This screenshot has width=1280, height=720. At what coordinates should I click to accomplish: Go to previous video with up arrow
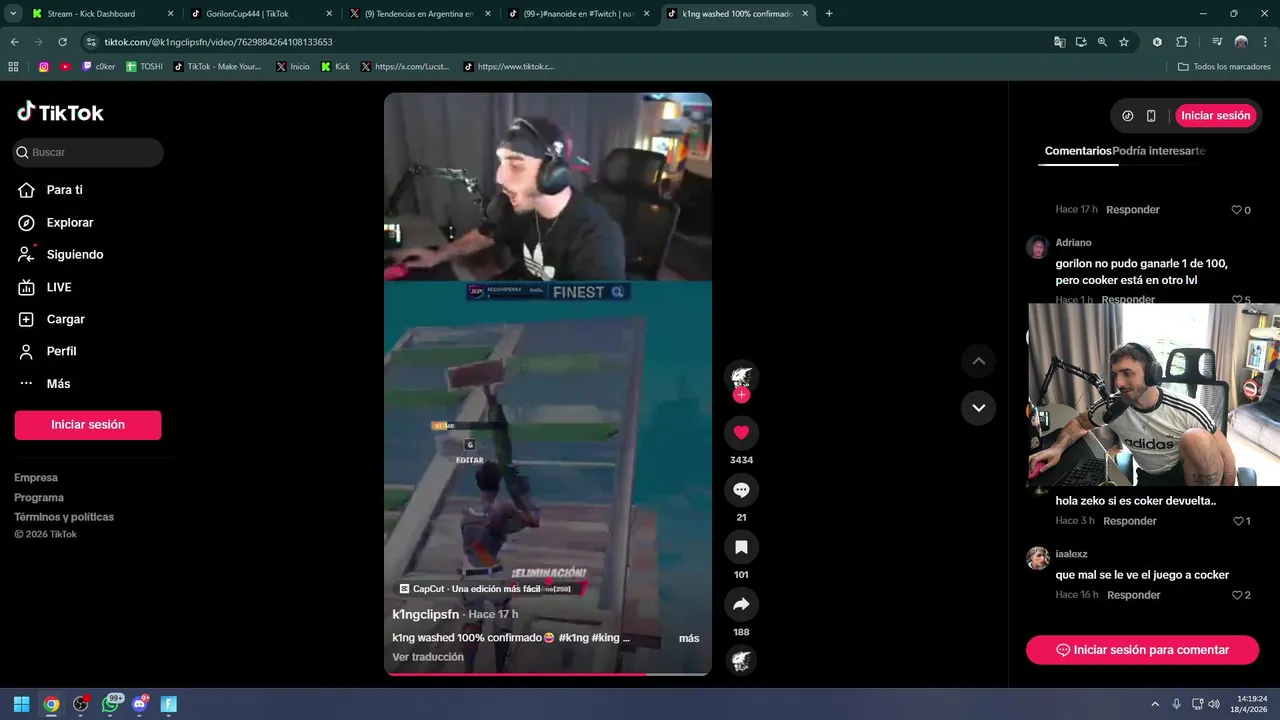point(978,361)
